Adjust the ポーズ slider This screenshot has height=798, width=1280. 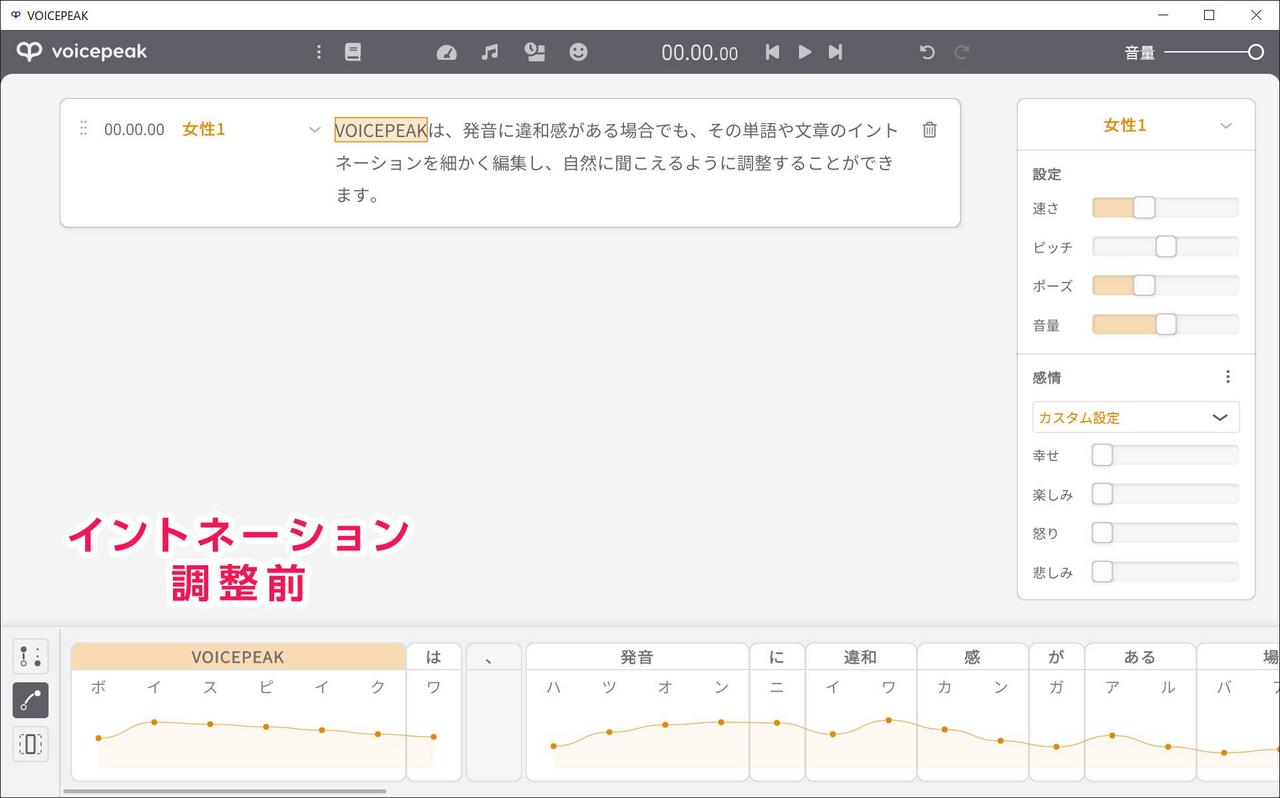coord(1165,286)
